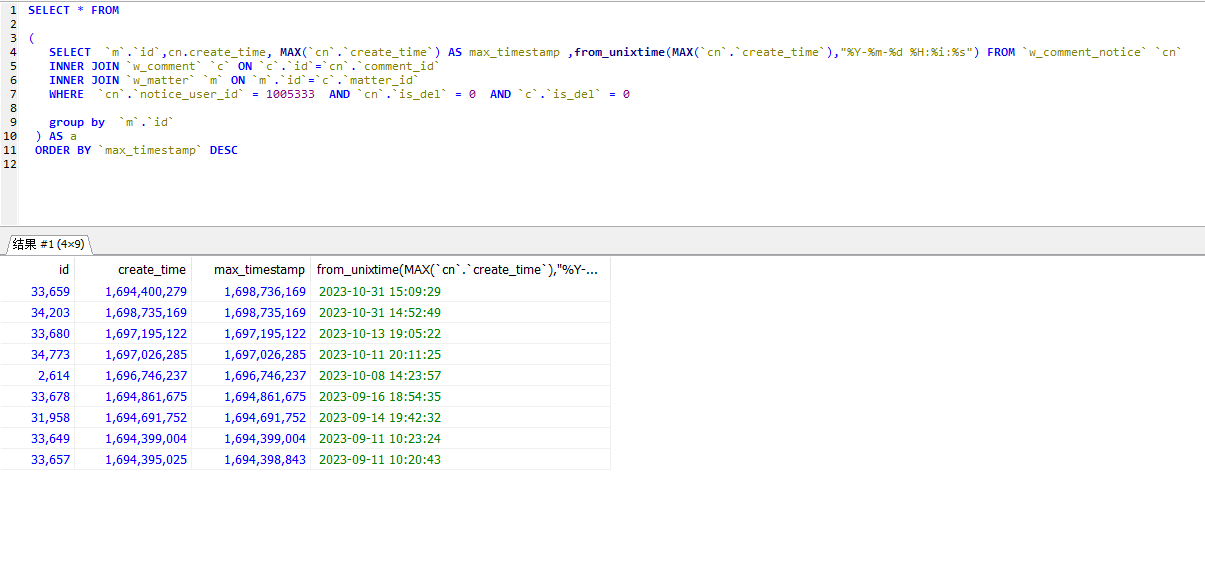Click max_timestamp value 1,698,736,169
This screenshot has width=1205, height=561.
pyautogui.click(x=265, y=292)
